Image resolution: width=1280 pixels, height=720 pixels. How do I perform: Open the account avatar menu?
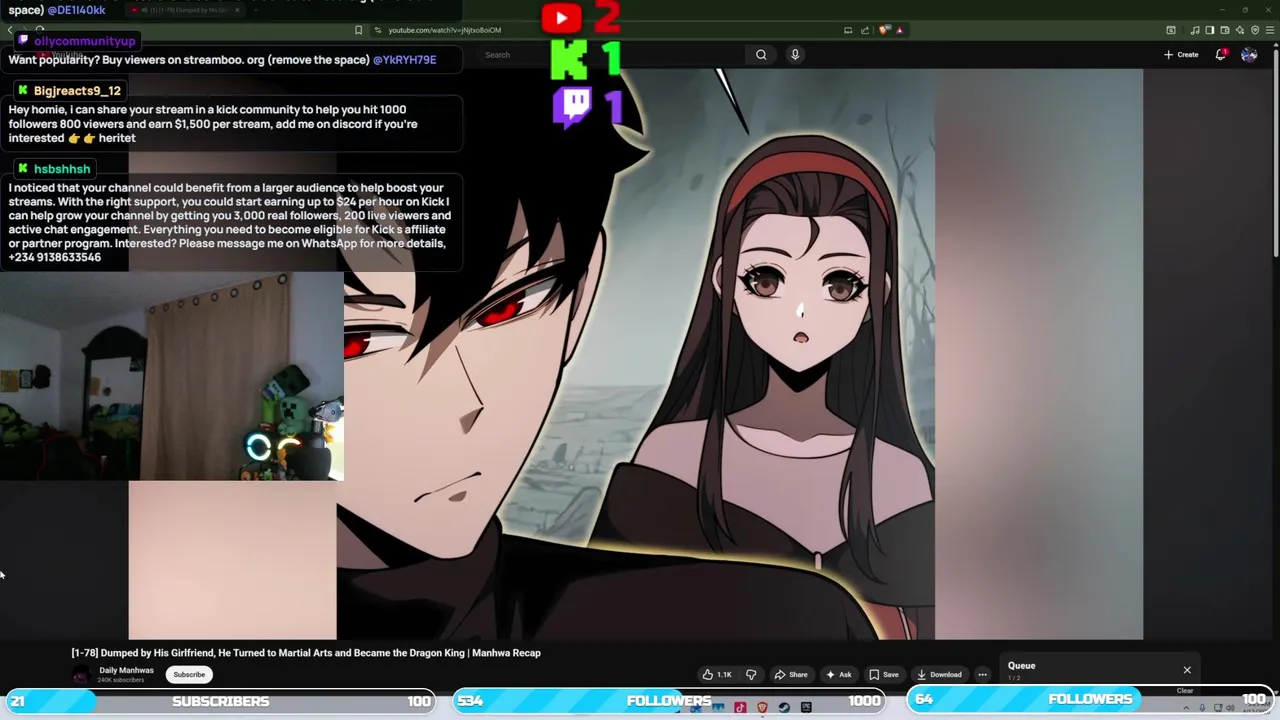pos(1249,55)
